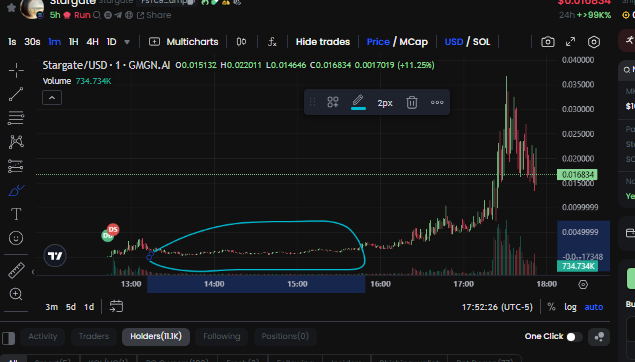635x362 pixels.
Task: Set chart range to 1d
Action: (89, 307)
